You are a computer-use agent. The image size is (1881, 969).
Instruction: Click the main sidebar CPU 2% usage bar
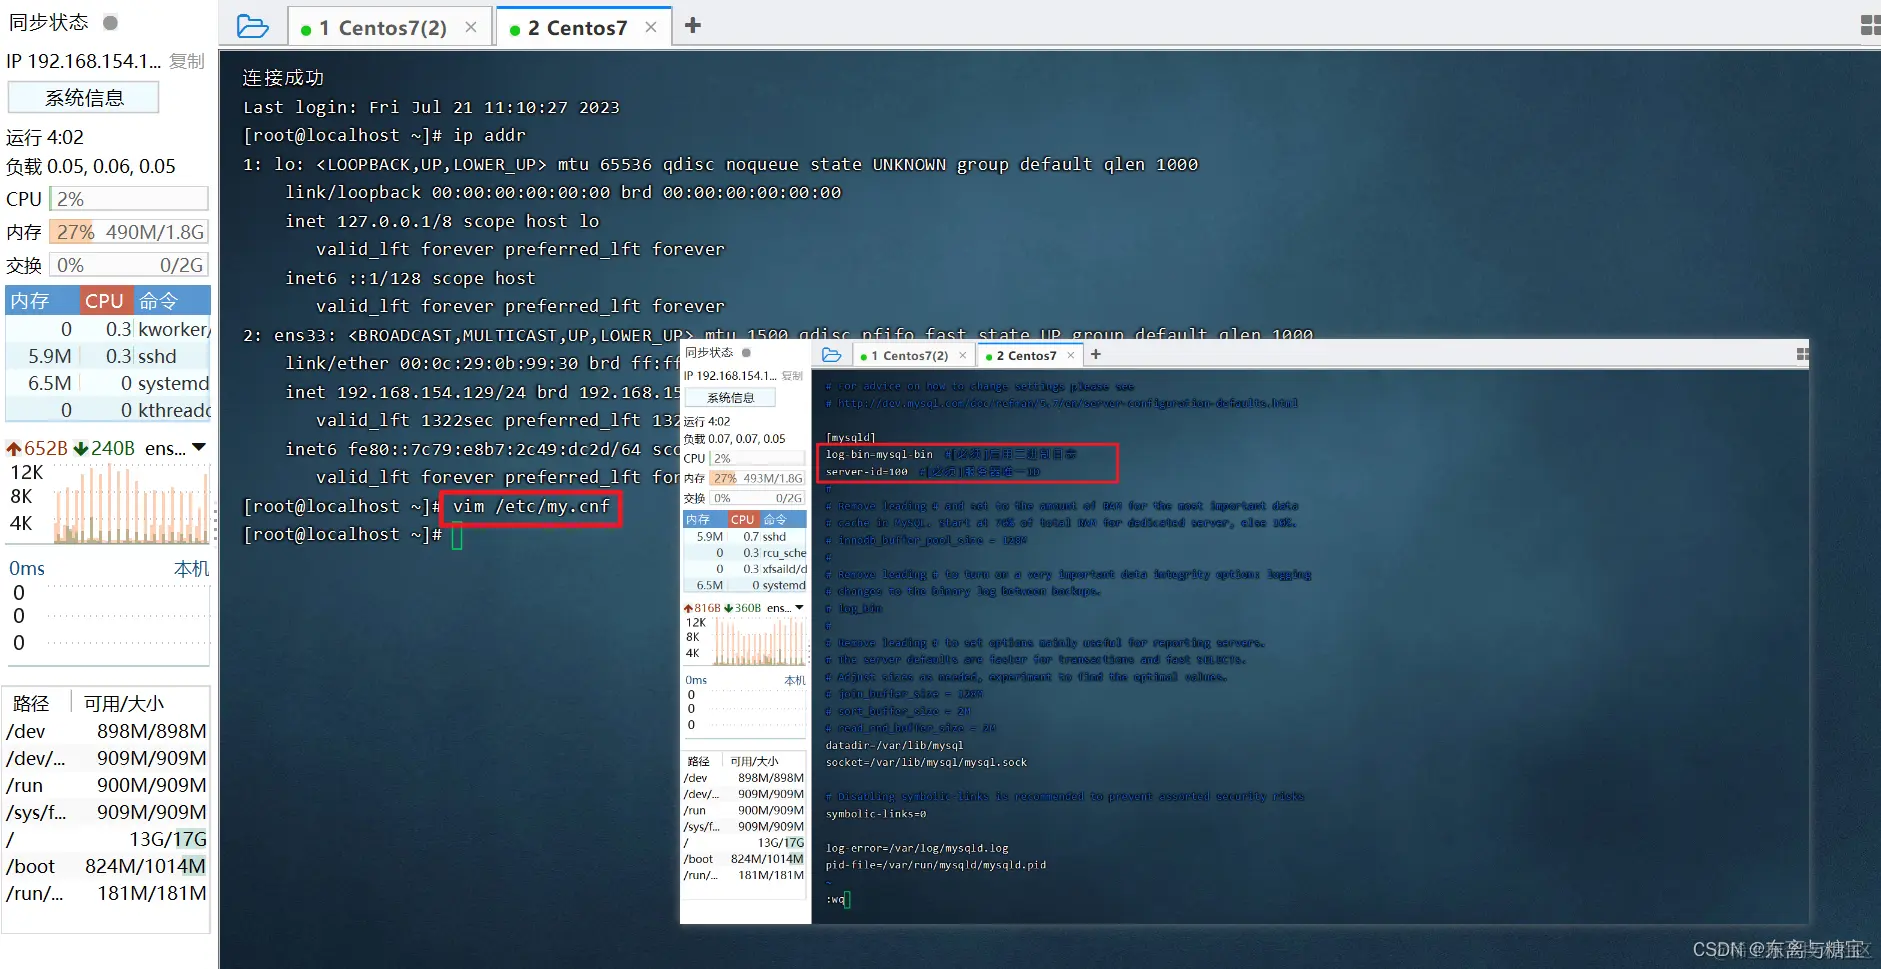[129, 199]
